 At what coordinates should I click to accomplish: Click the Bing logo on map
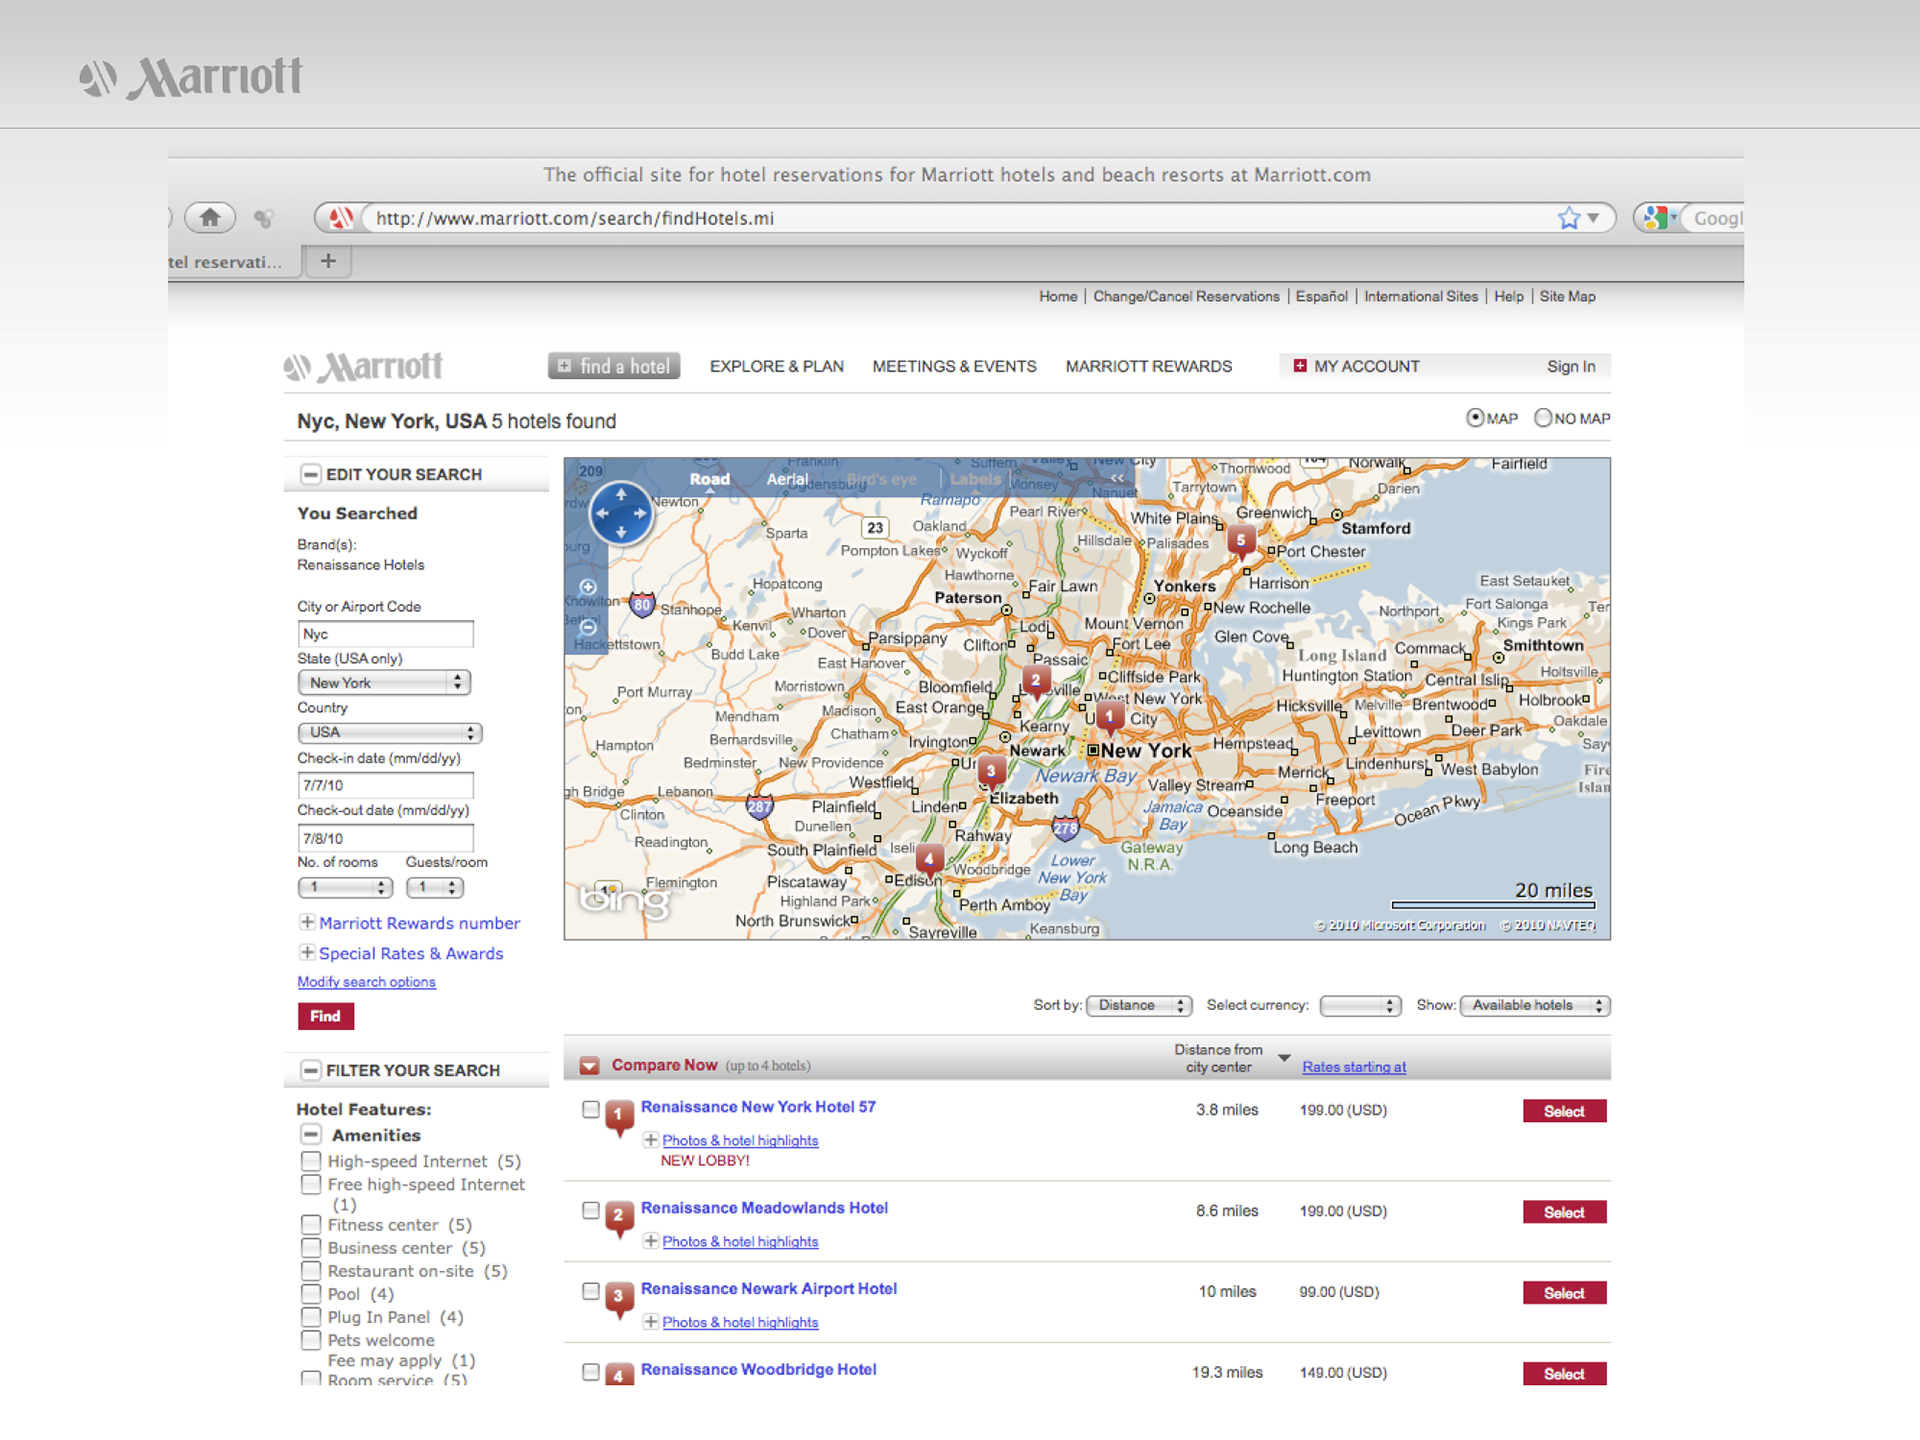625,900
